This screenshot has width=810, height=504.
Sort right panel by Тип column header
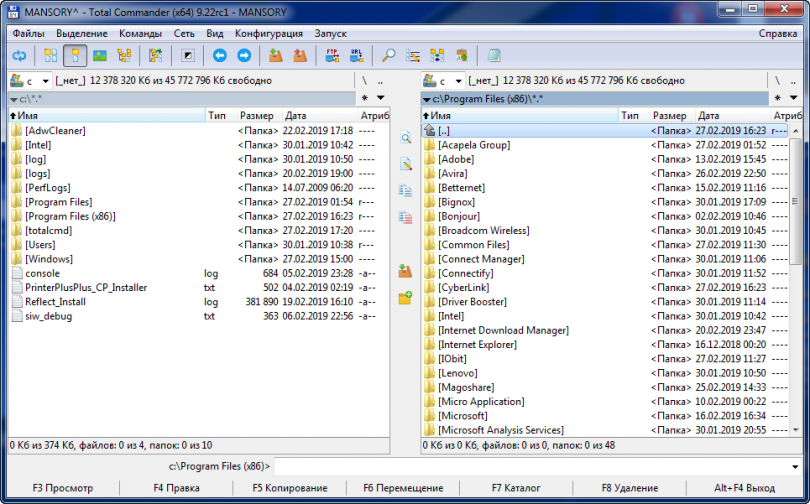click(633, 116)
